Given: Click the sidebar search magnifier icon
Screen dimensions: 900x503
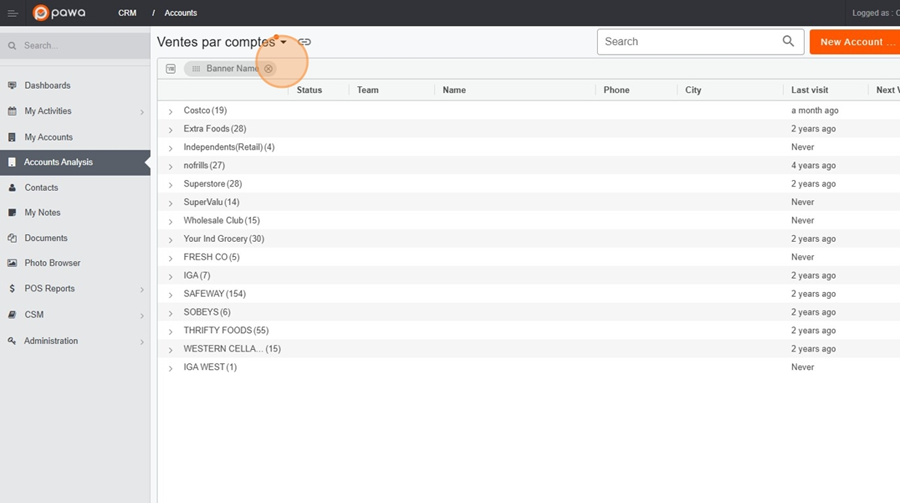Looking at the screenshot, I should pos(12,45).
